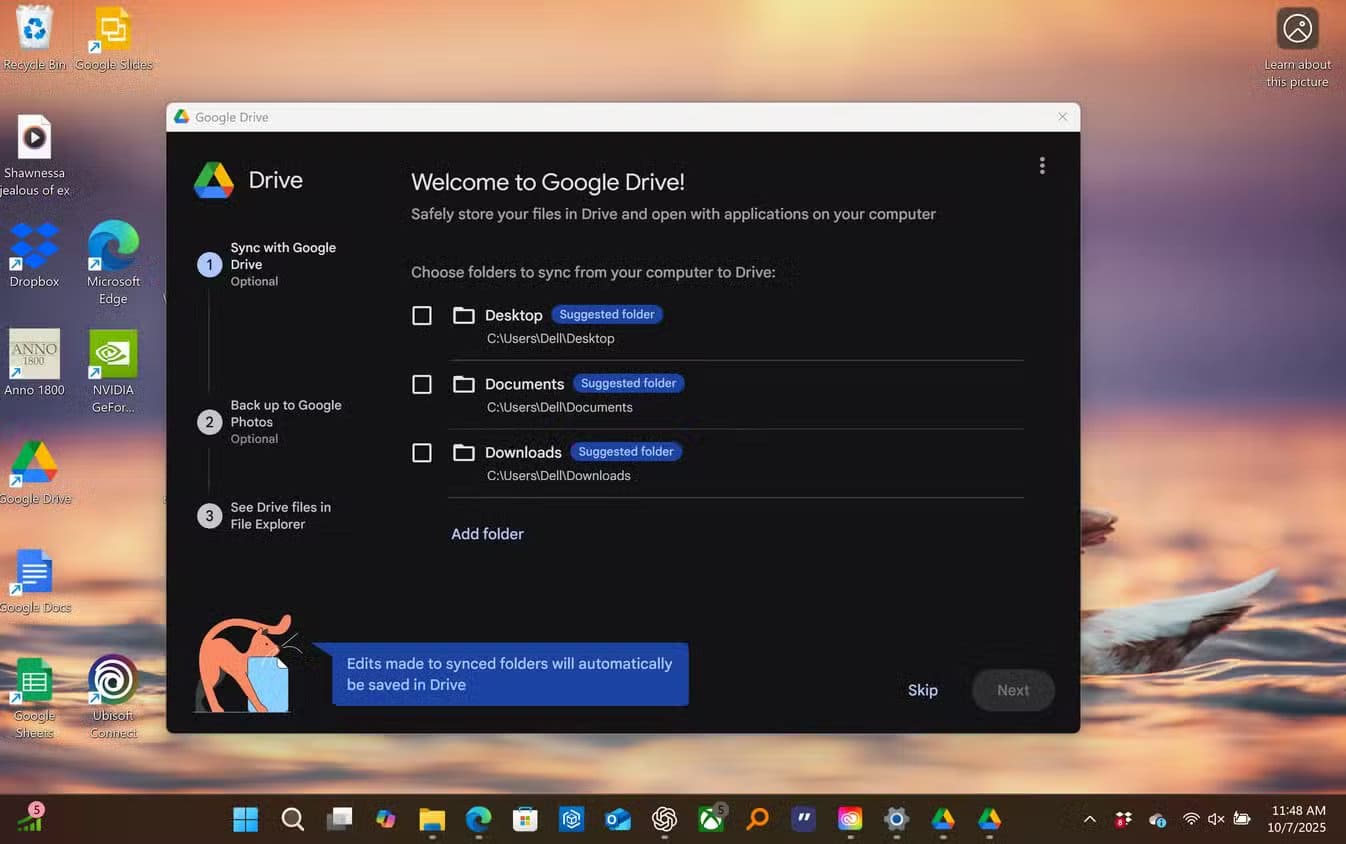Enable syncing for the Documents folder

(422, 385)
